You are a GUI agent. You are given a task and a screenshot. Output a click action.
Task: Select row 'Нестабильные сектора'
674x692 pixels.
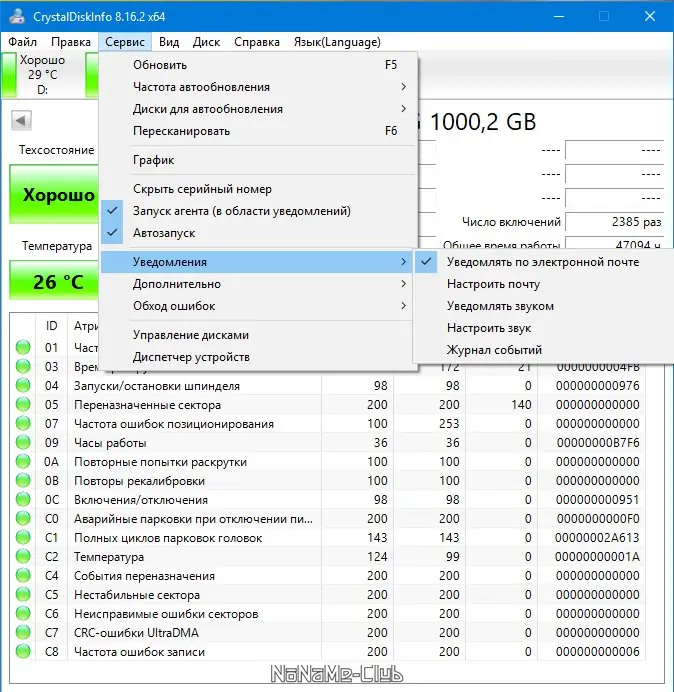327,594
